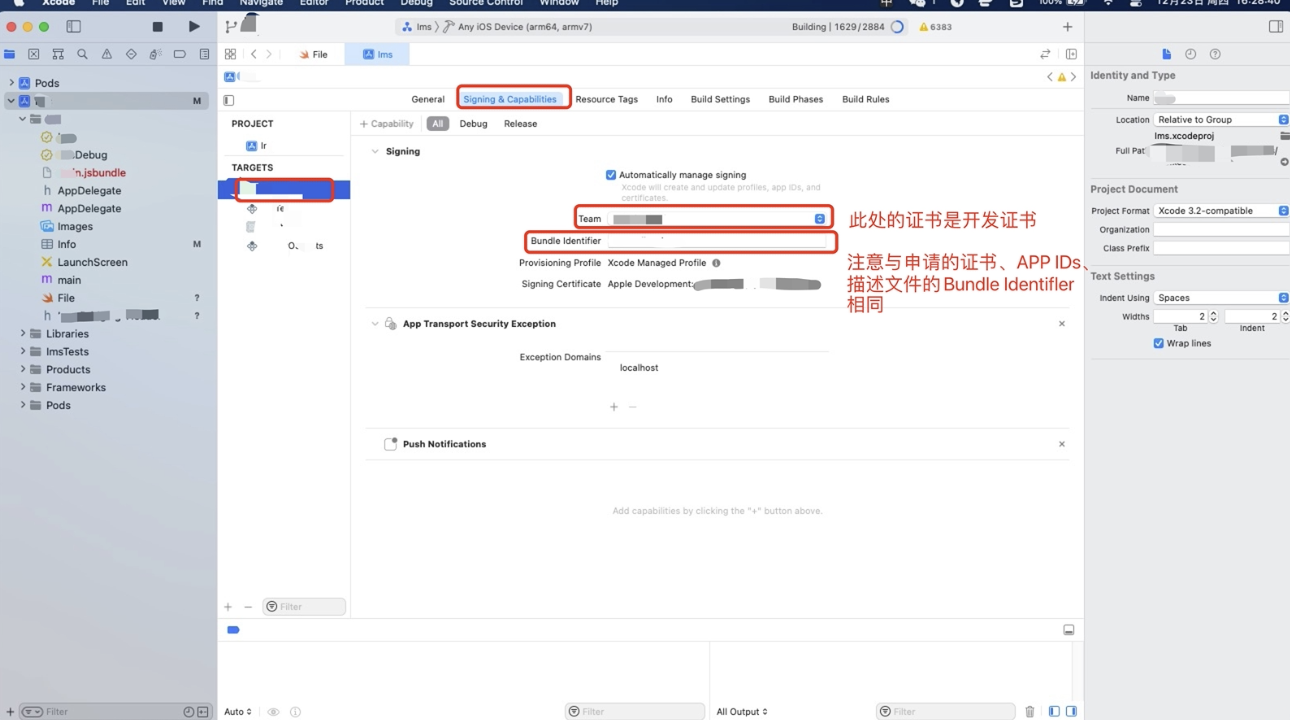Toggle the Wrap lines checkbox
The height and width of the screenshot is (720, 1290).
pyautogui.click(x=1159, y=343)
